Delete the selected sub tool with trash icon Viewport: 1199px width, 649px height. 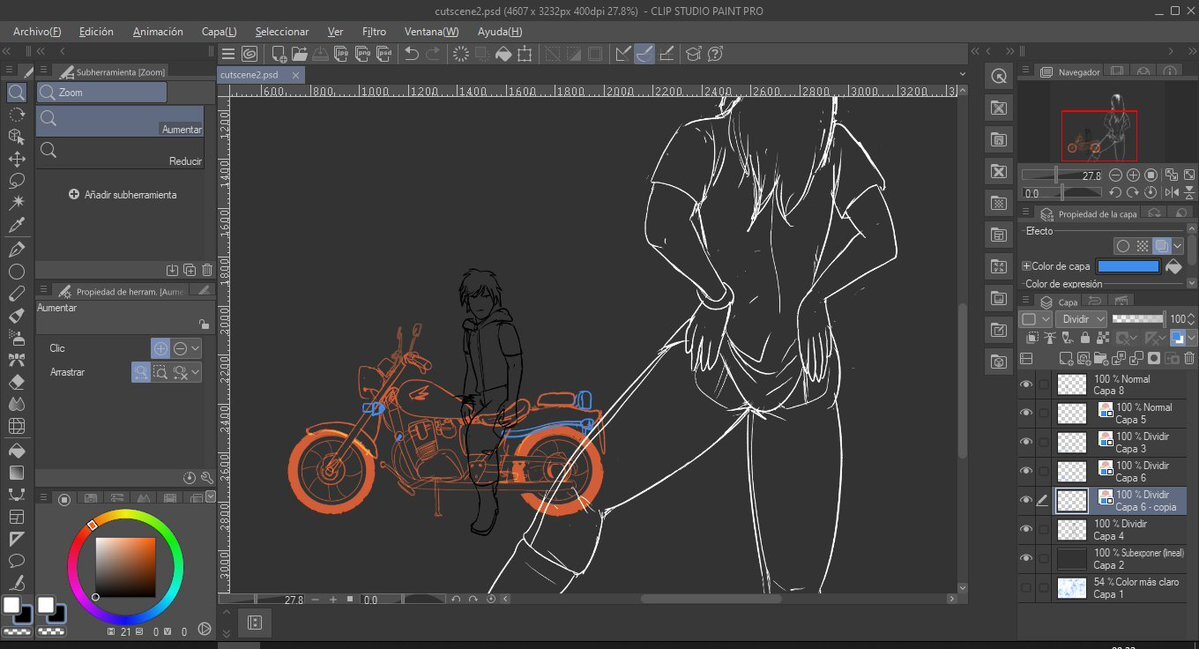207,270
